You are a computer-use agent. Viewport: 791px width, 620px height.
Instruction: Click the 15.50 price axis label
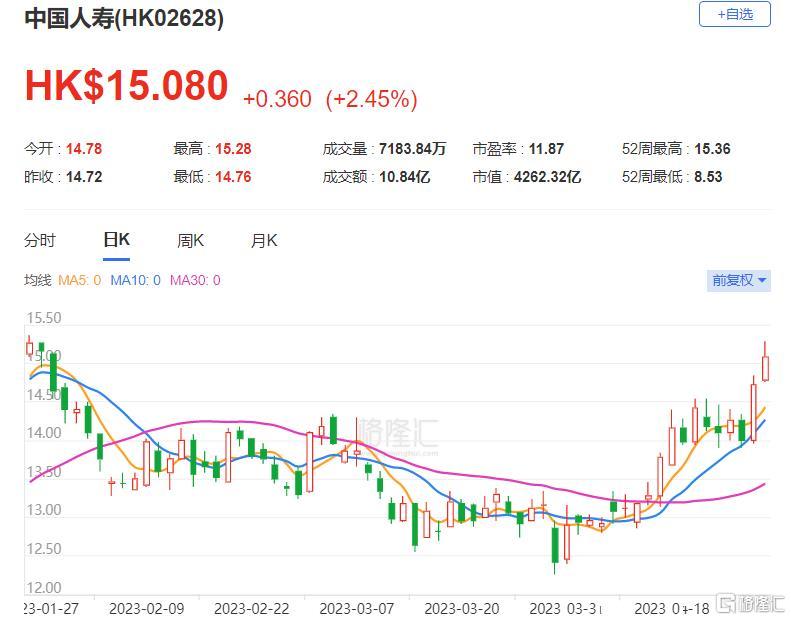(x=44, y=318)
